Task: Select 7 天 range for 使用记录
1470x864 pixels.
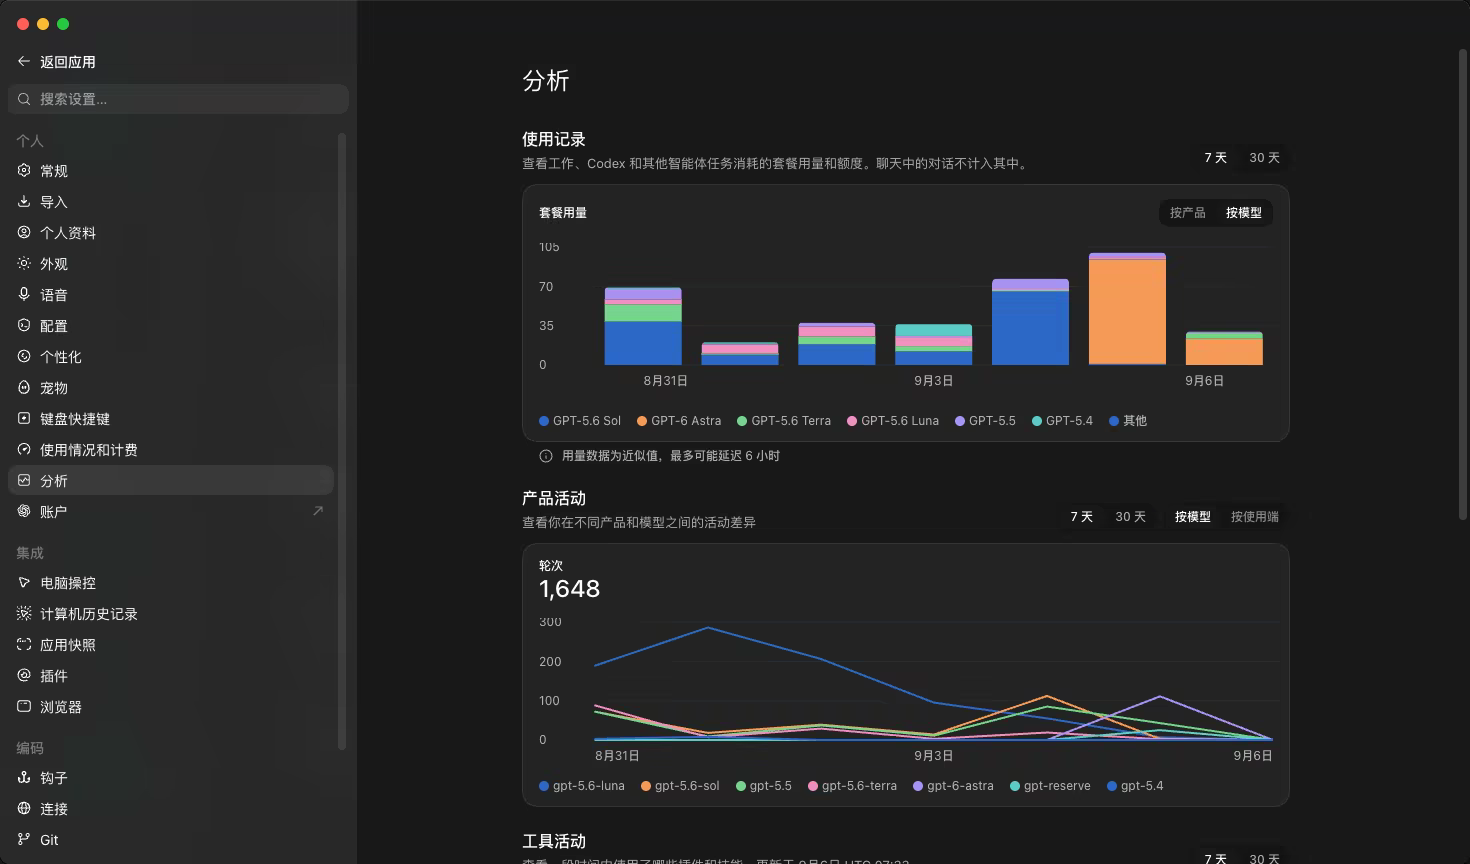Action: click(x=1215, y=158)
